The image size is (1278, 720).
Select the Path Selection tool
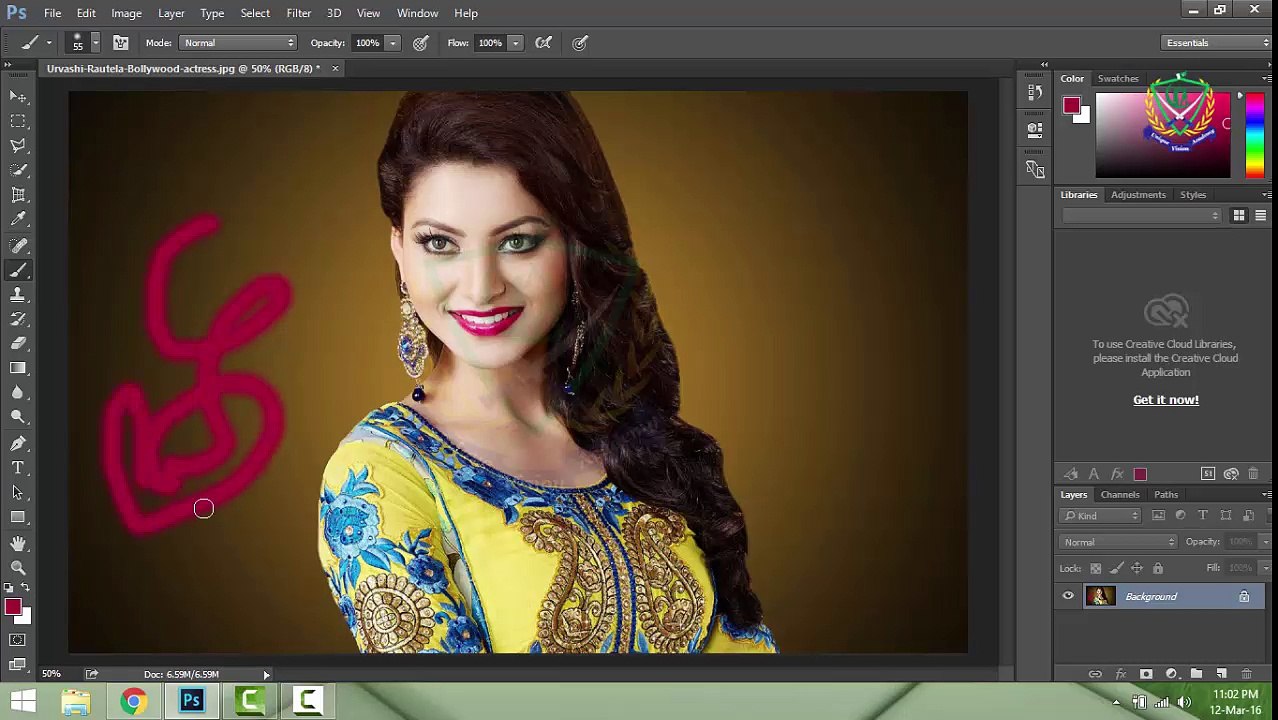click(18, 492)
